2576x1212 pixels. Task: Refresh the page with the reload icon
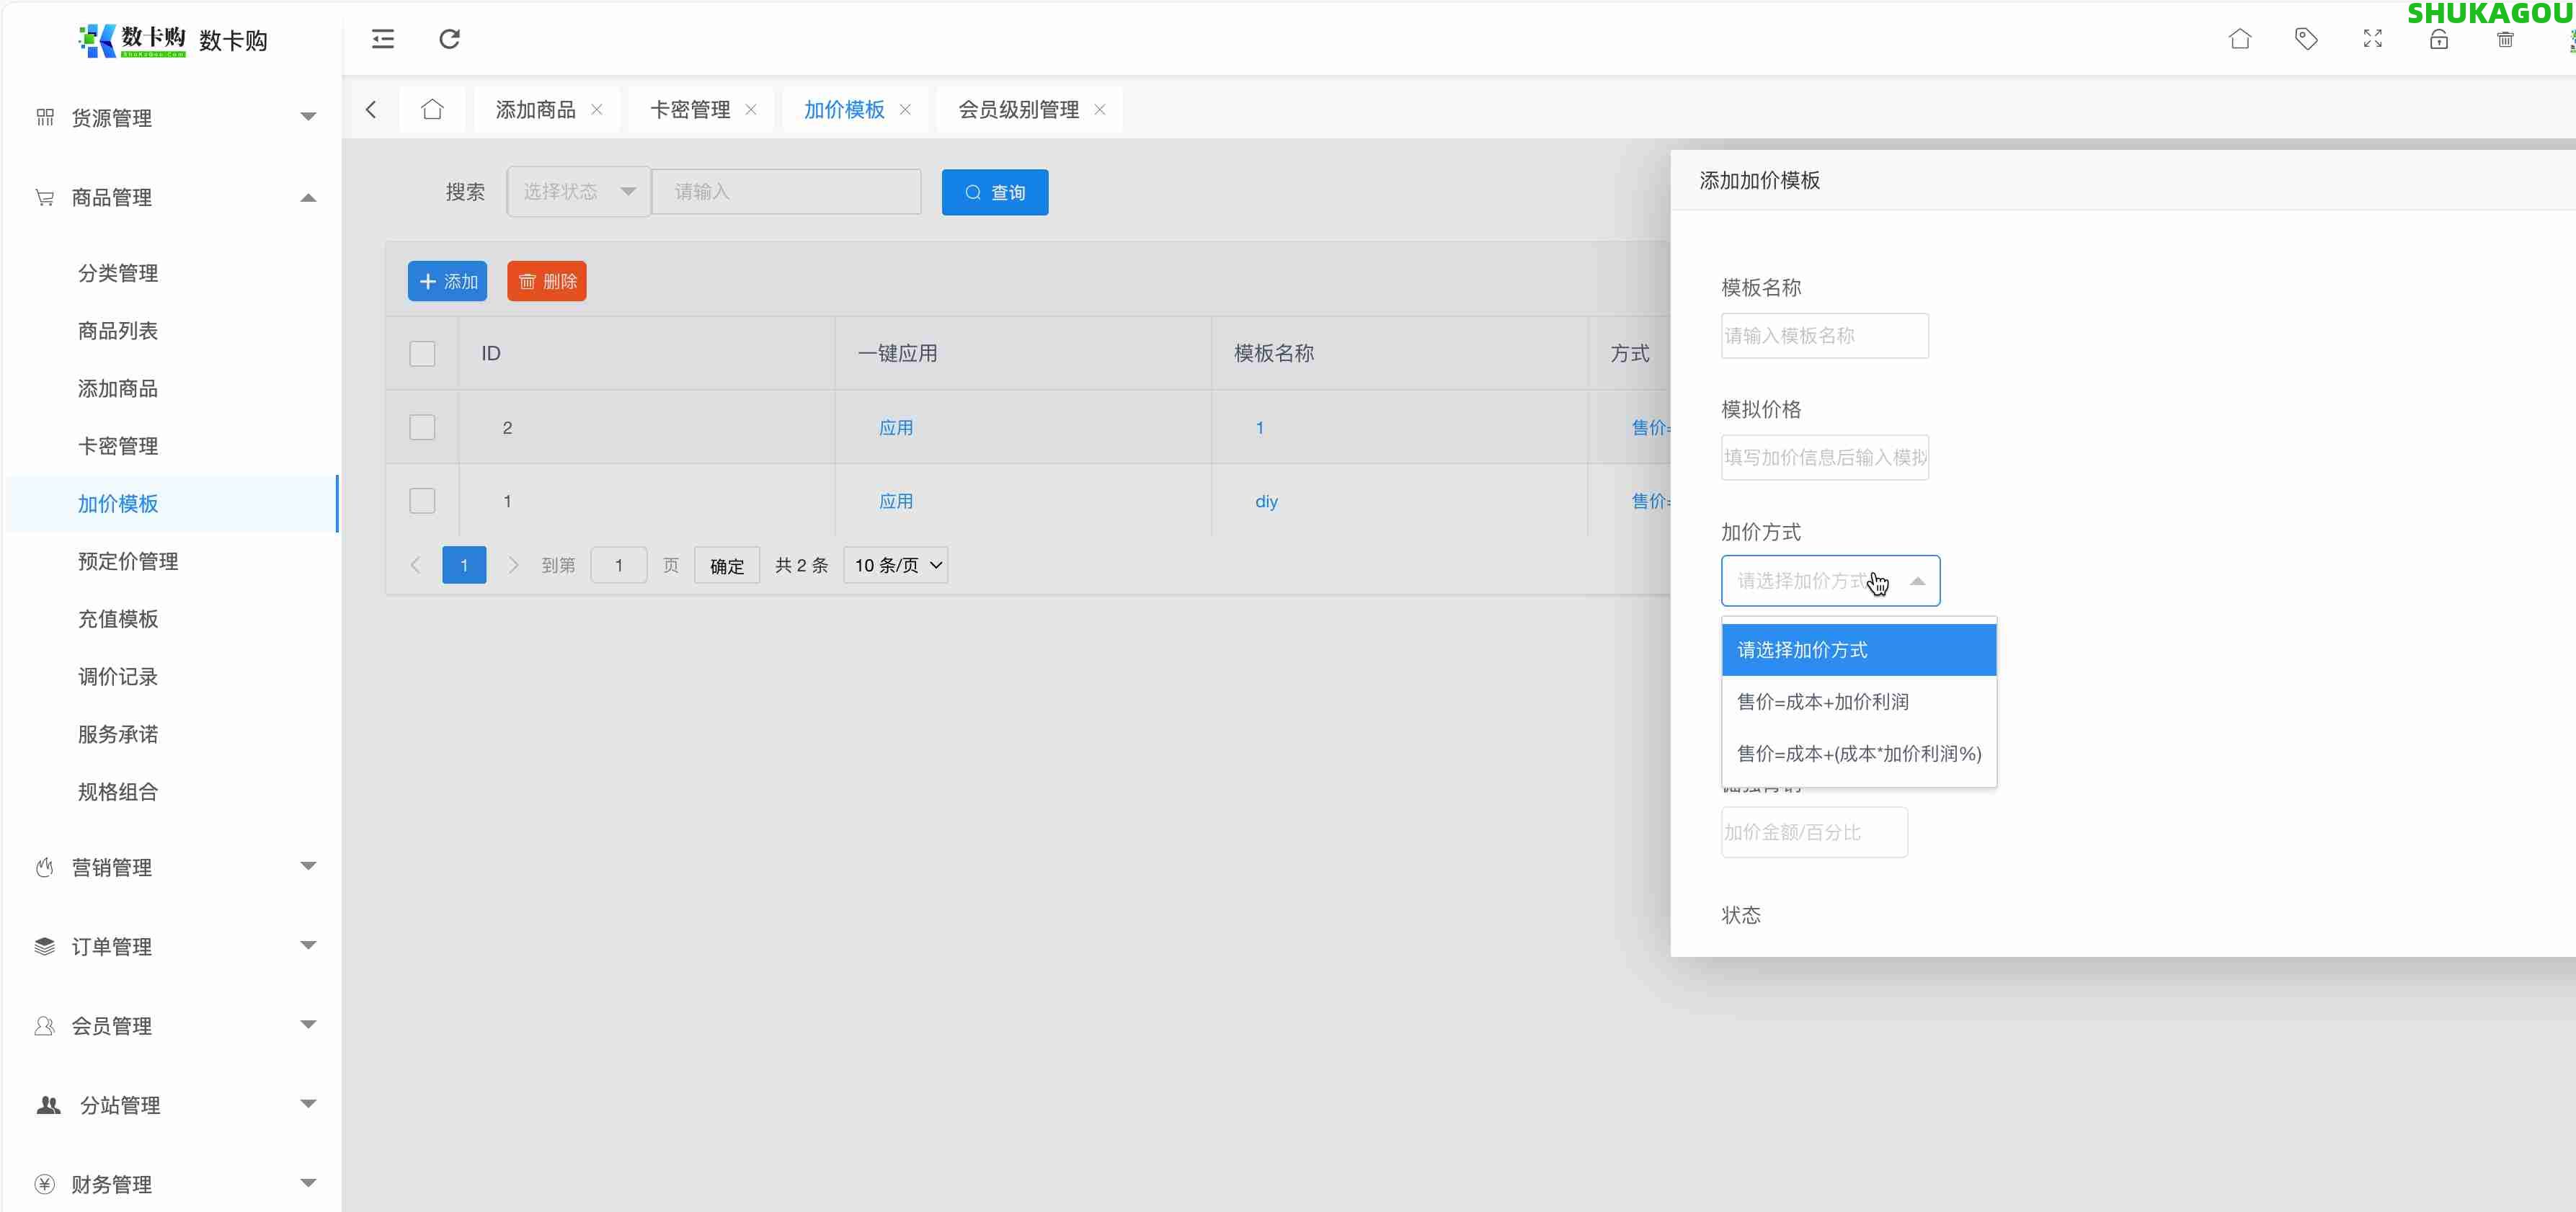click(449, 39)
